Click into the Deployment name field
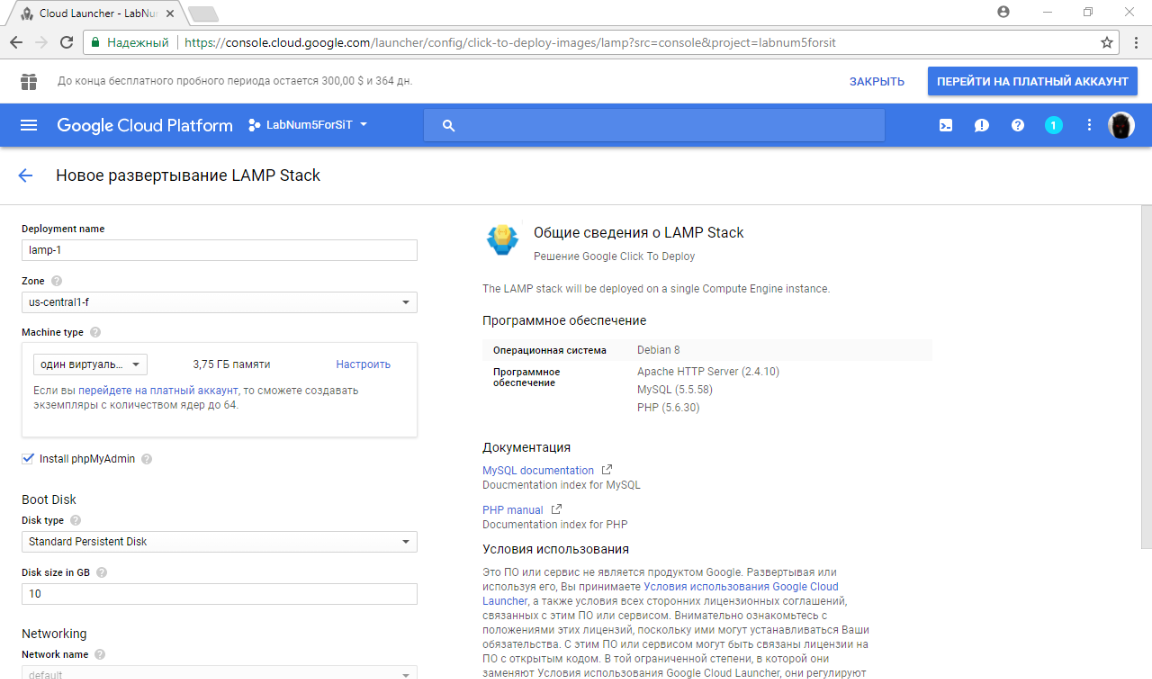The image size is (1152, 679). tap(219, 250)
